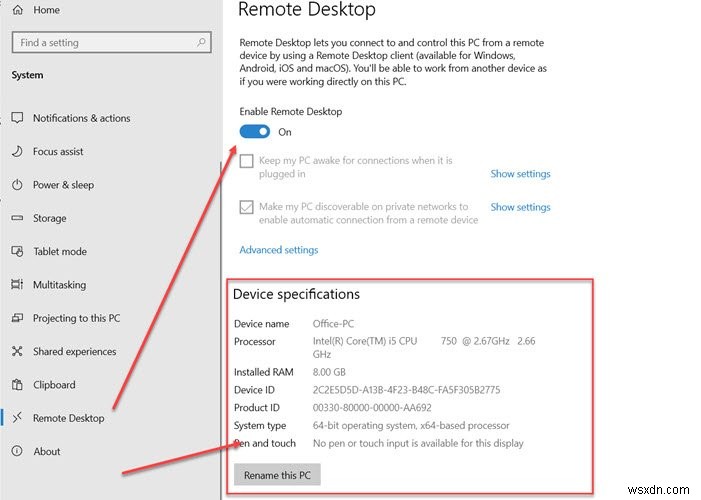The width and height of the screenshot is (701, 500).
Task: Open Multitasking settings
Action: [59, 285]
